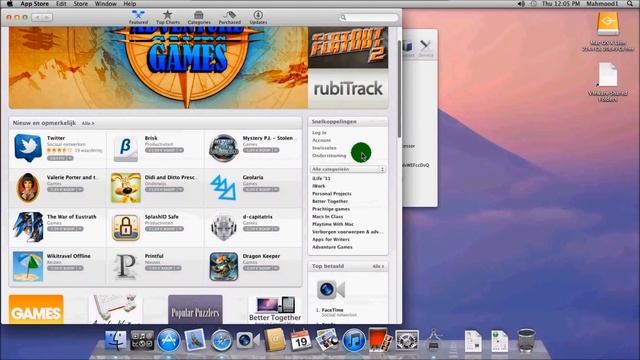Open the Wikitravel Offline app icon

pos(28,267)
